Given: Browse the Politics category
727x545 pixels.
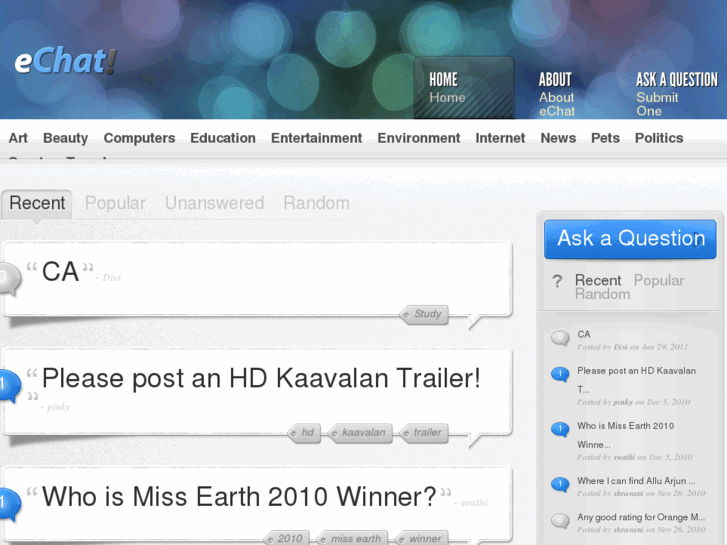Looking at the screenshot, I should point(658,138).
